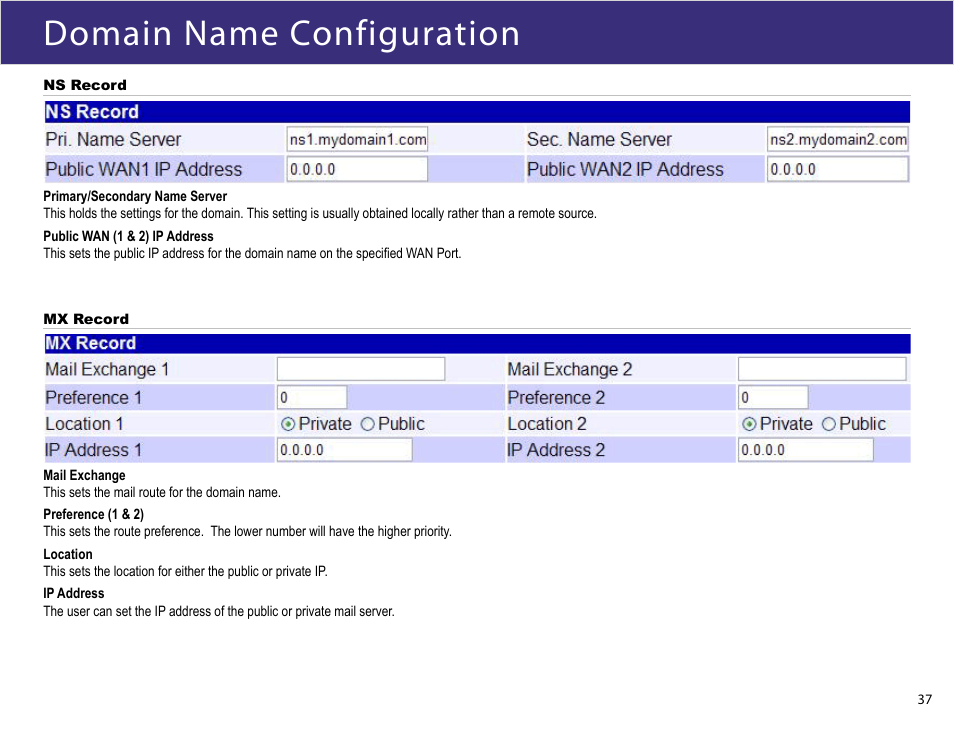
Task: Click the 'Primary/Secondary Name Server' heading
Action: pos(135,197)
